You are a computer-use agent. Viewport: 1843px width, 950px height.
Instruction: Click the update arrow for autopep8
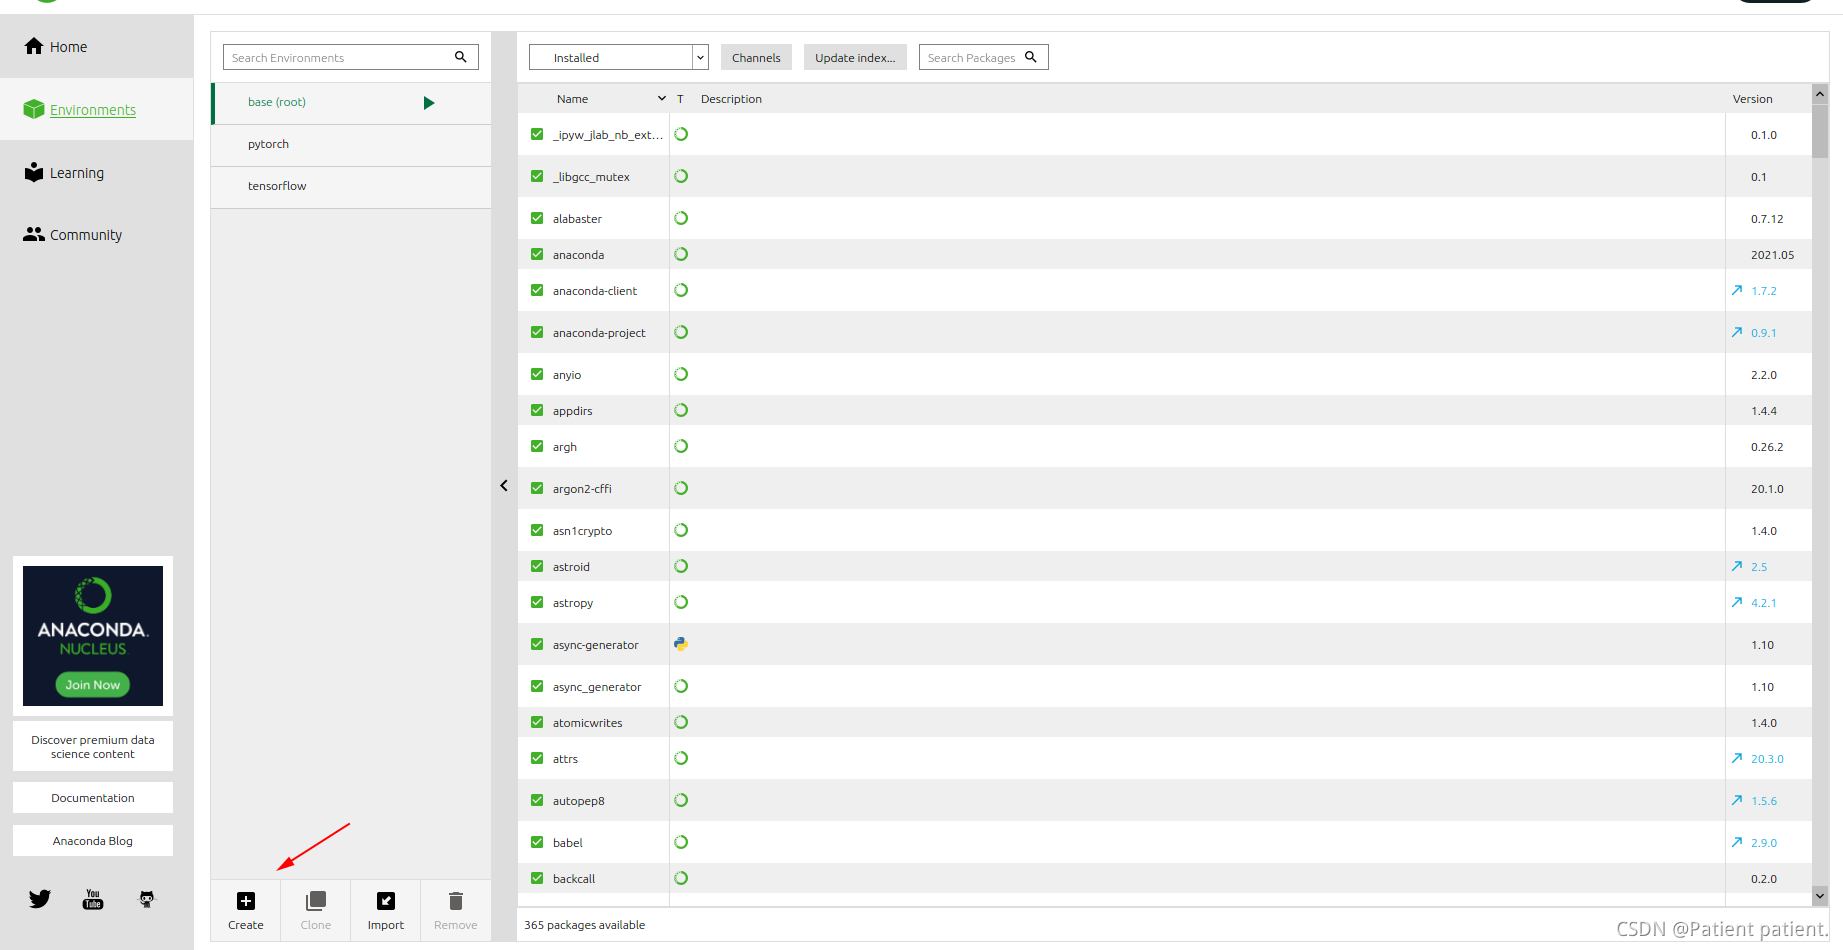(x=1737, y=800)
